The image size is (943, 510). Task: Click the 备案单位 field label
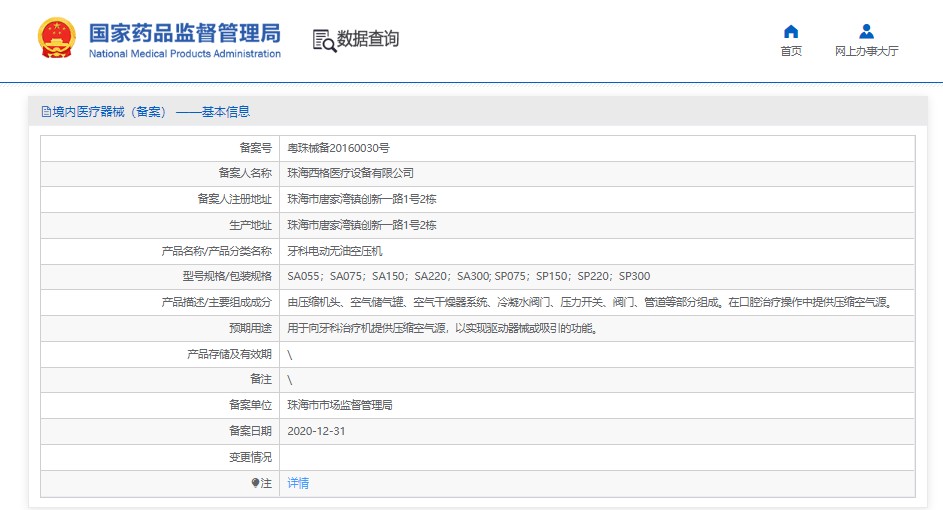[x=250, y=405]
